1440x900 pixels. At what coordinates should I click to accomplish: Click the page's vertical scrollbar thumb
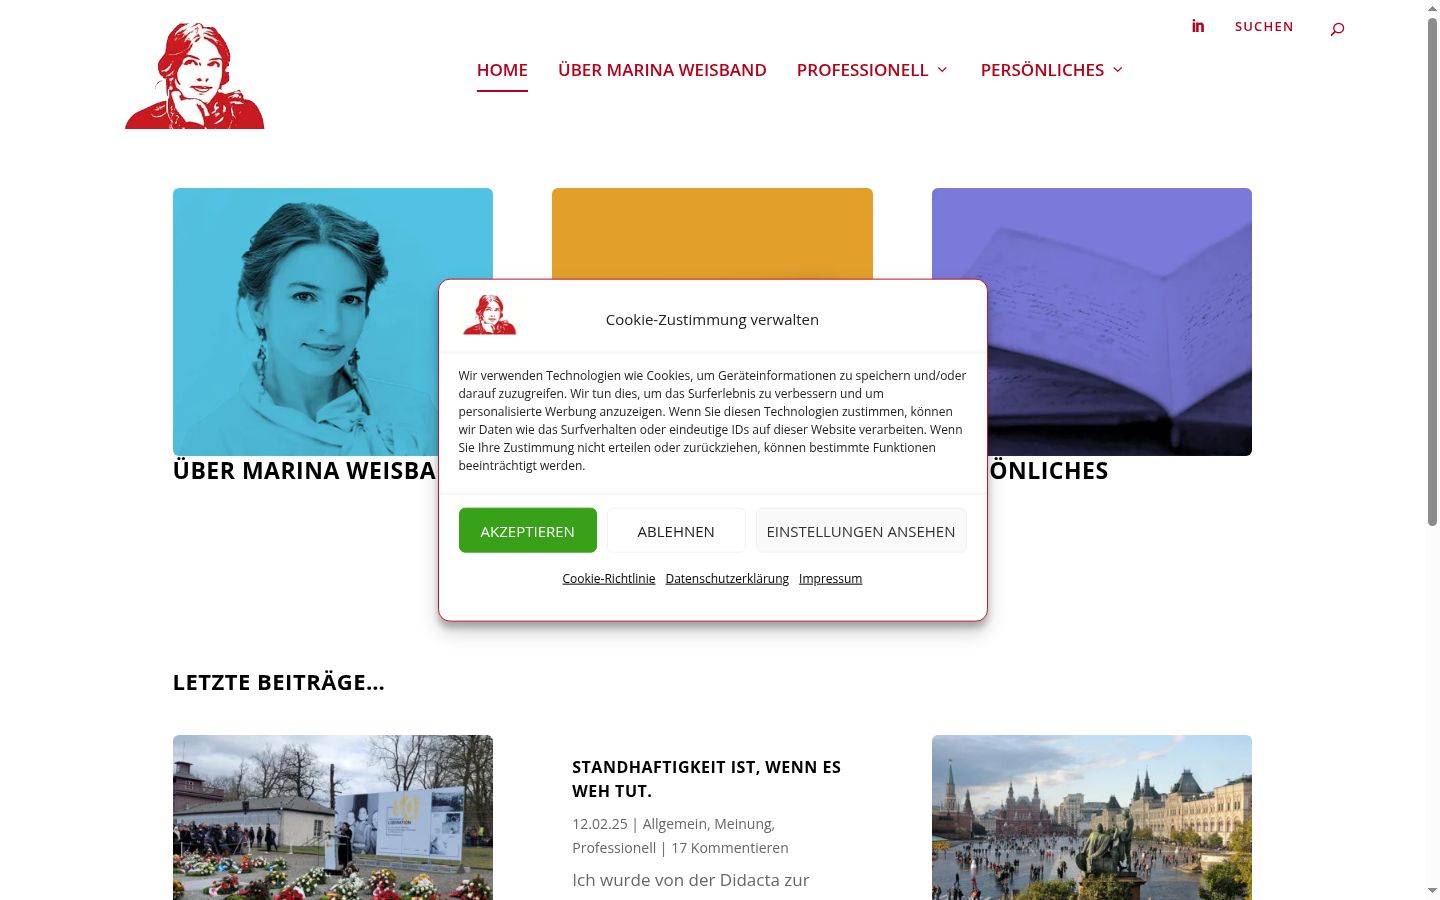point(1432,270)
